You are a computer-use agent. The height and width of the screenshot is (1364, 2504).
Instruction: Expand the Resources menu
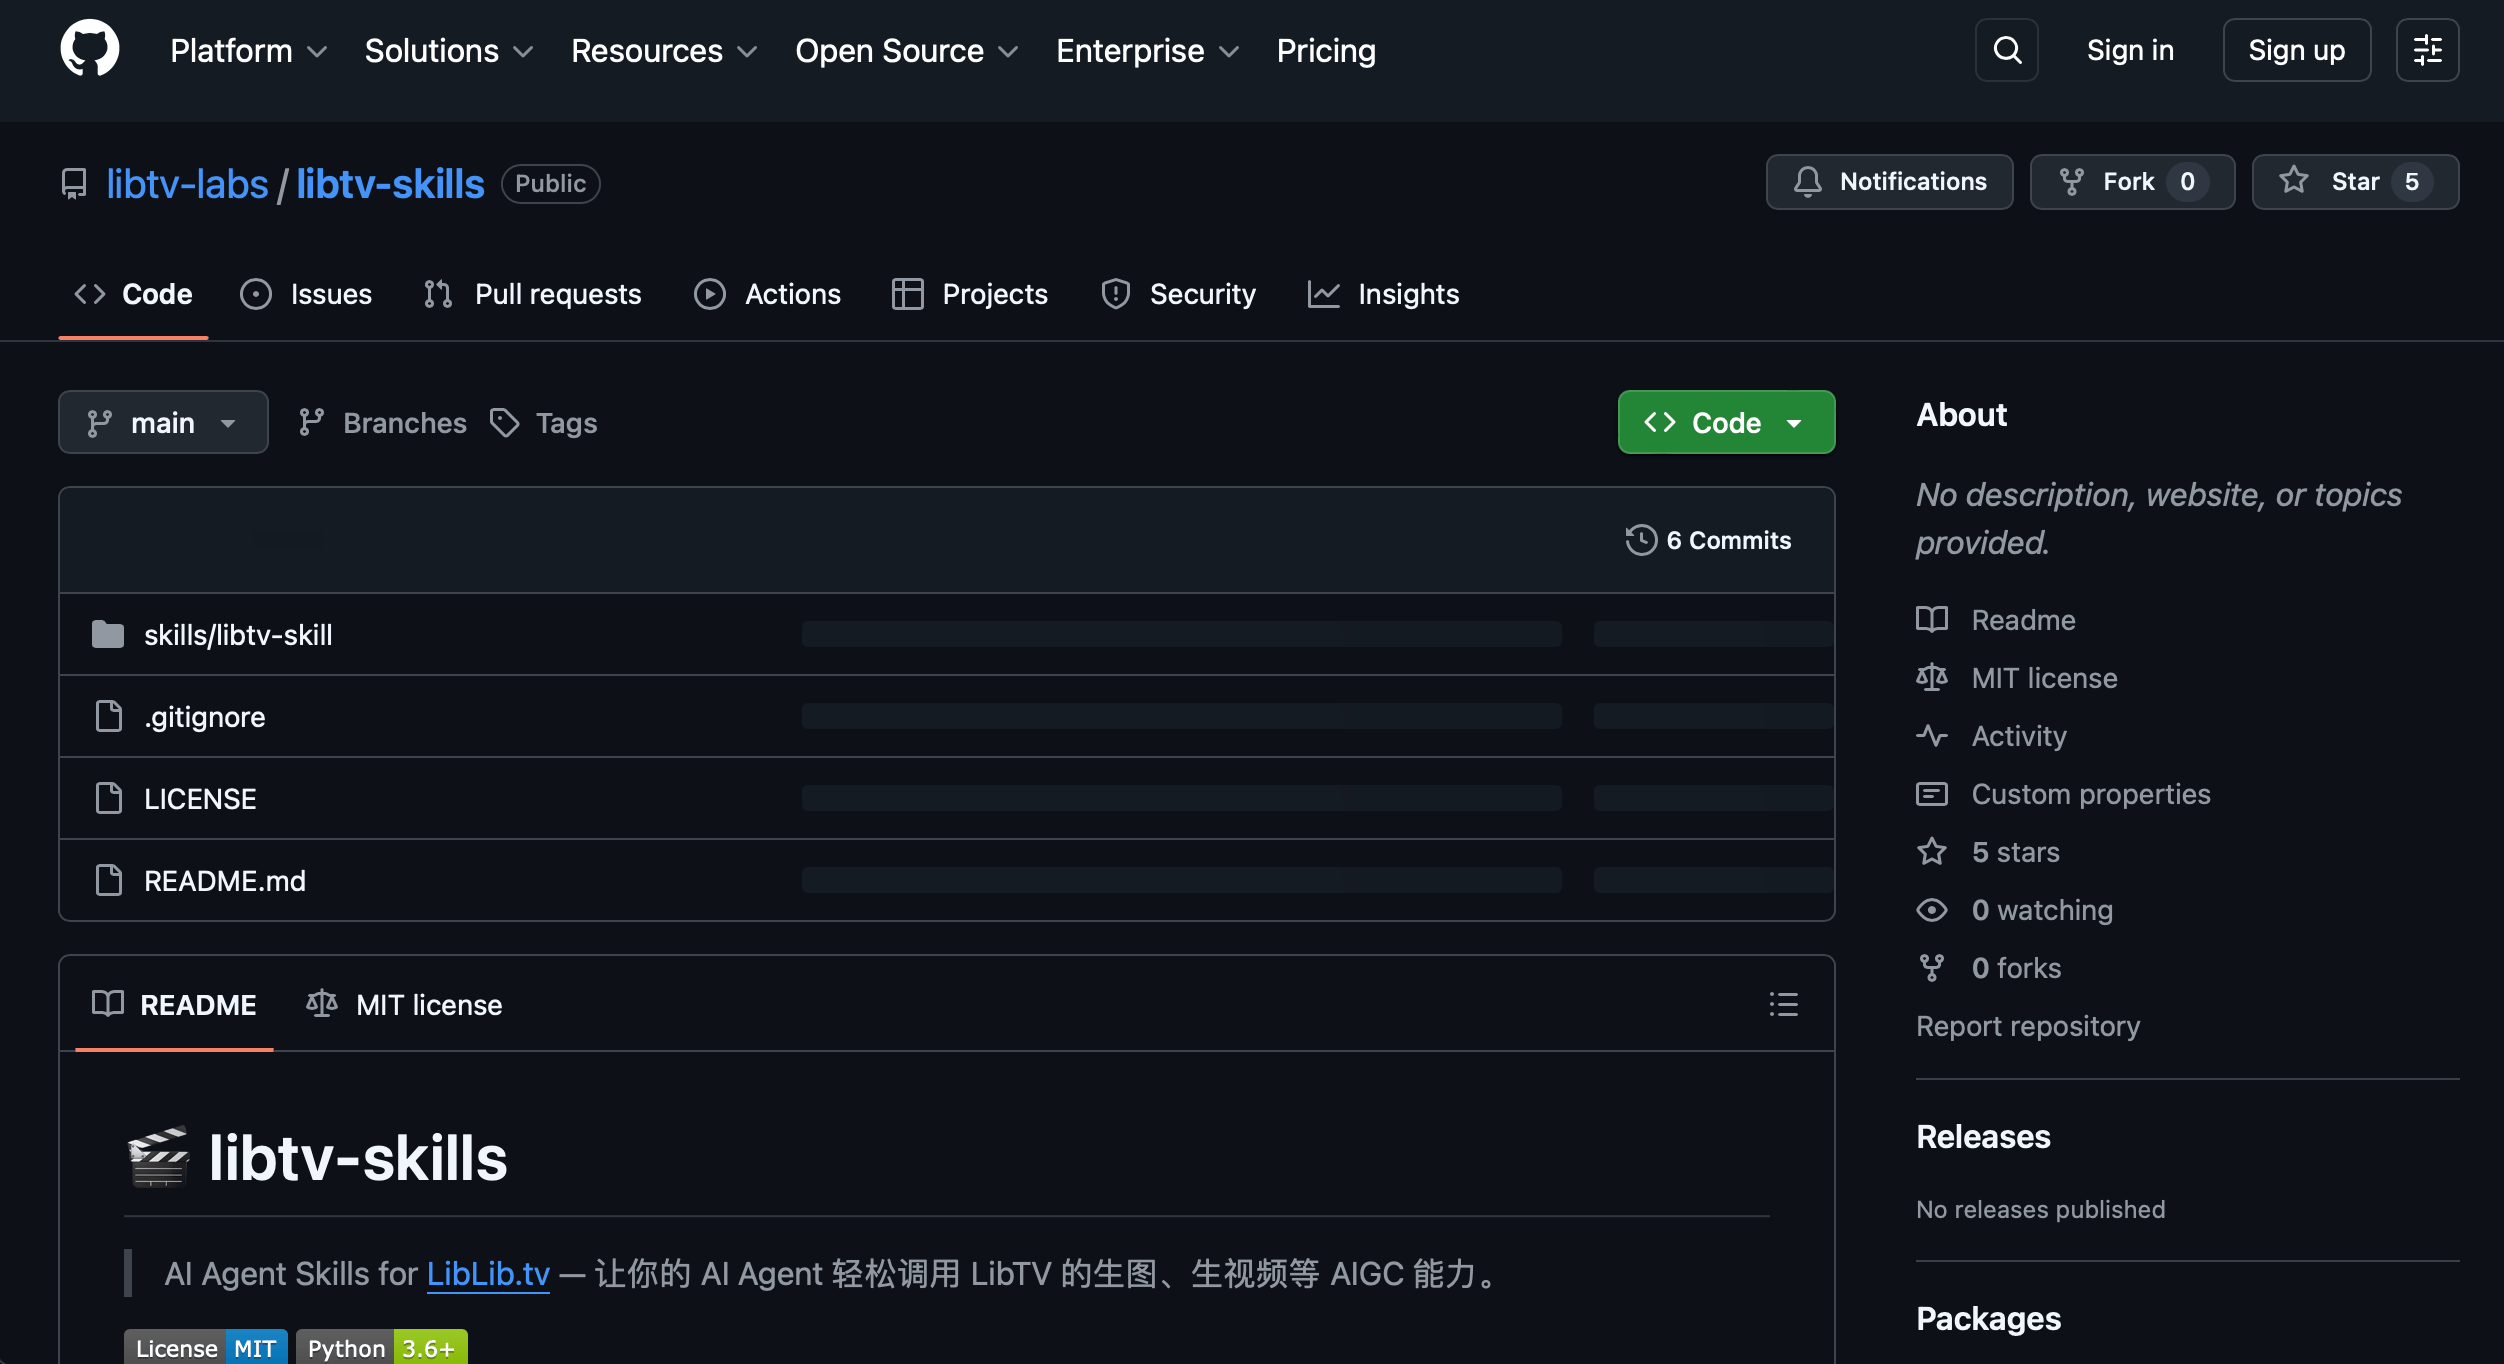tap(664, 51)
